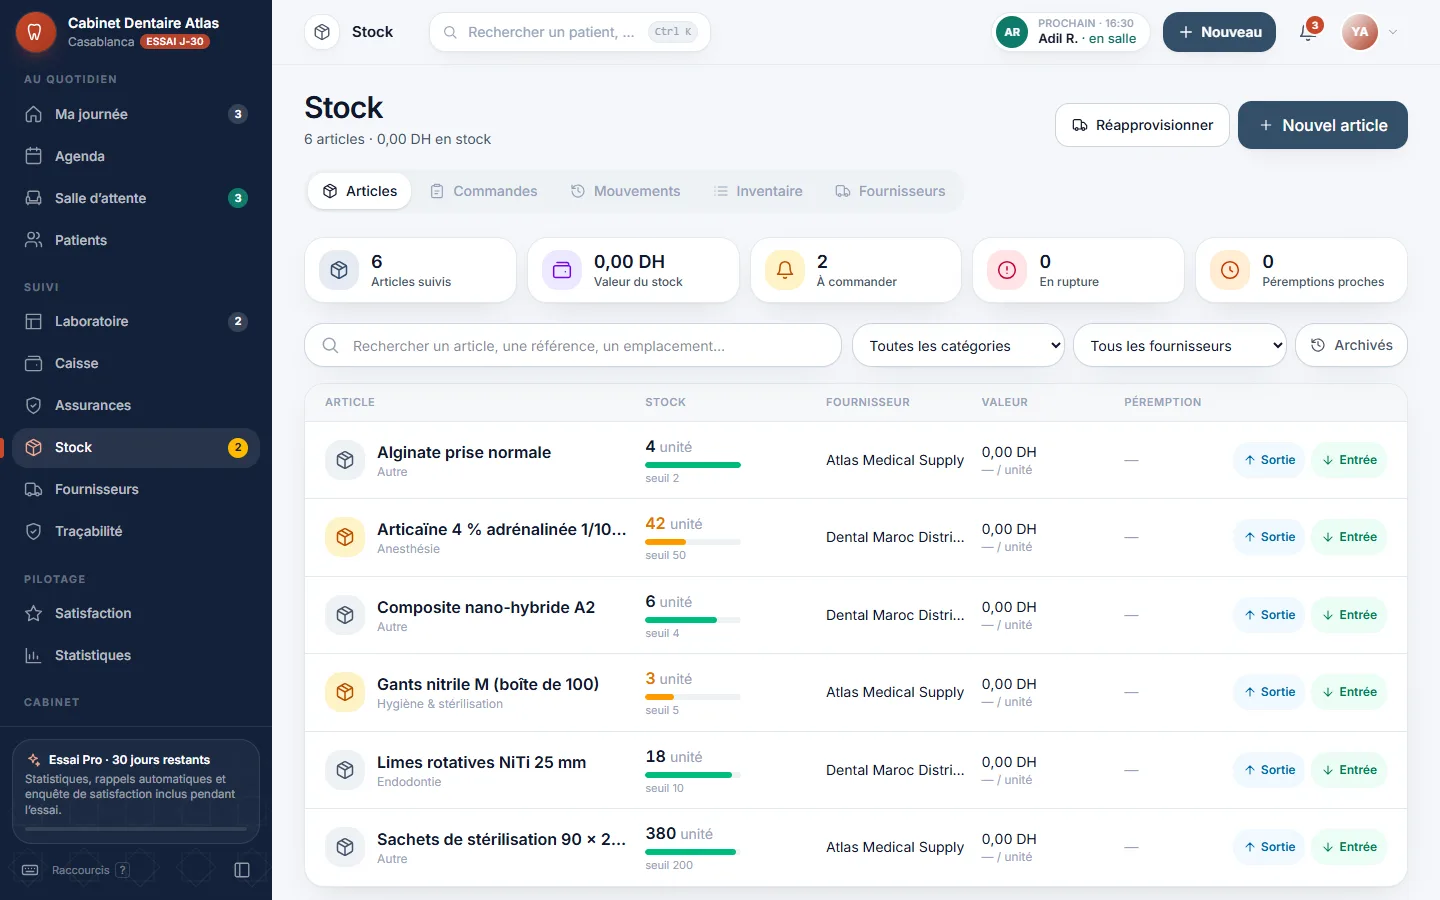Click the Nouvel article button
The width and height of the screenshot is (1440, 900).
(1323, 125)
